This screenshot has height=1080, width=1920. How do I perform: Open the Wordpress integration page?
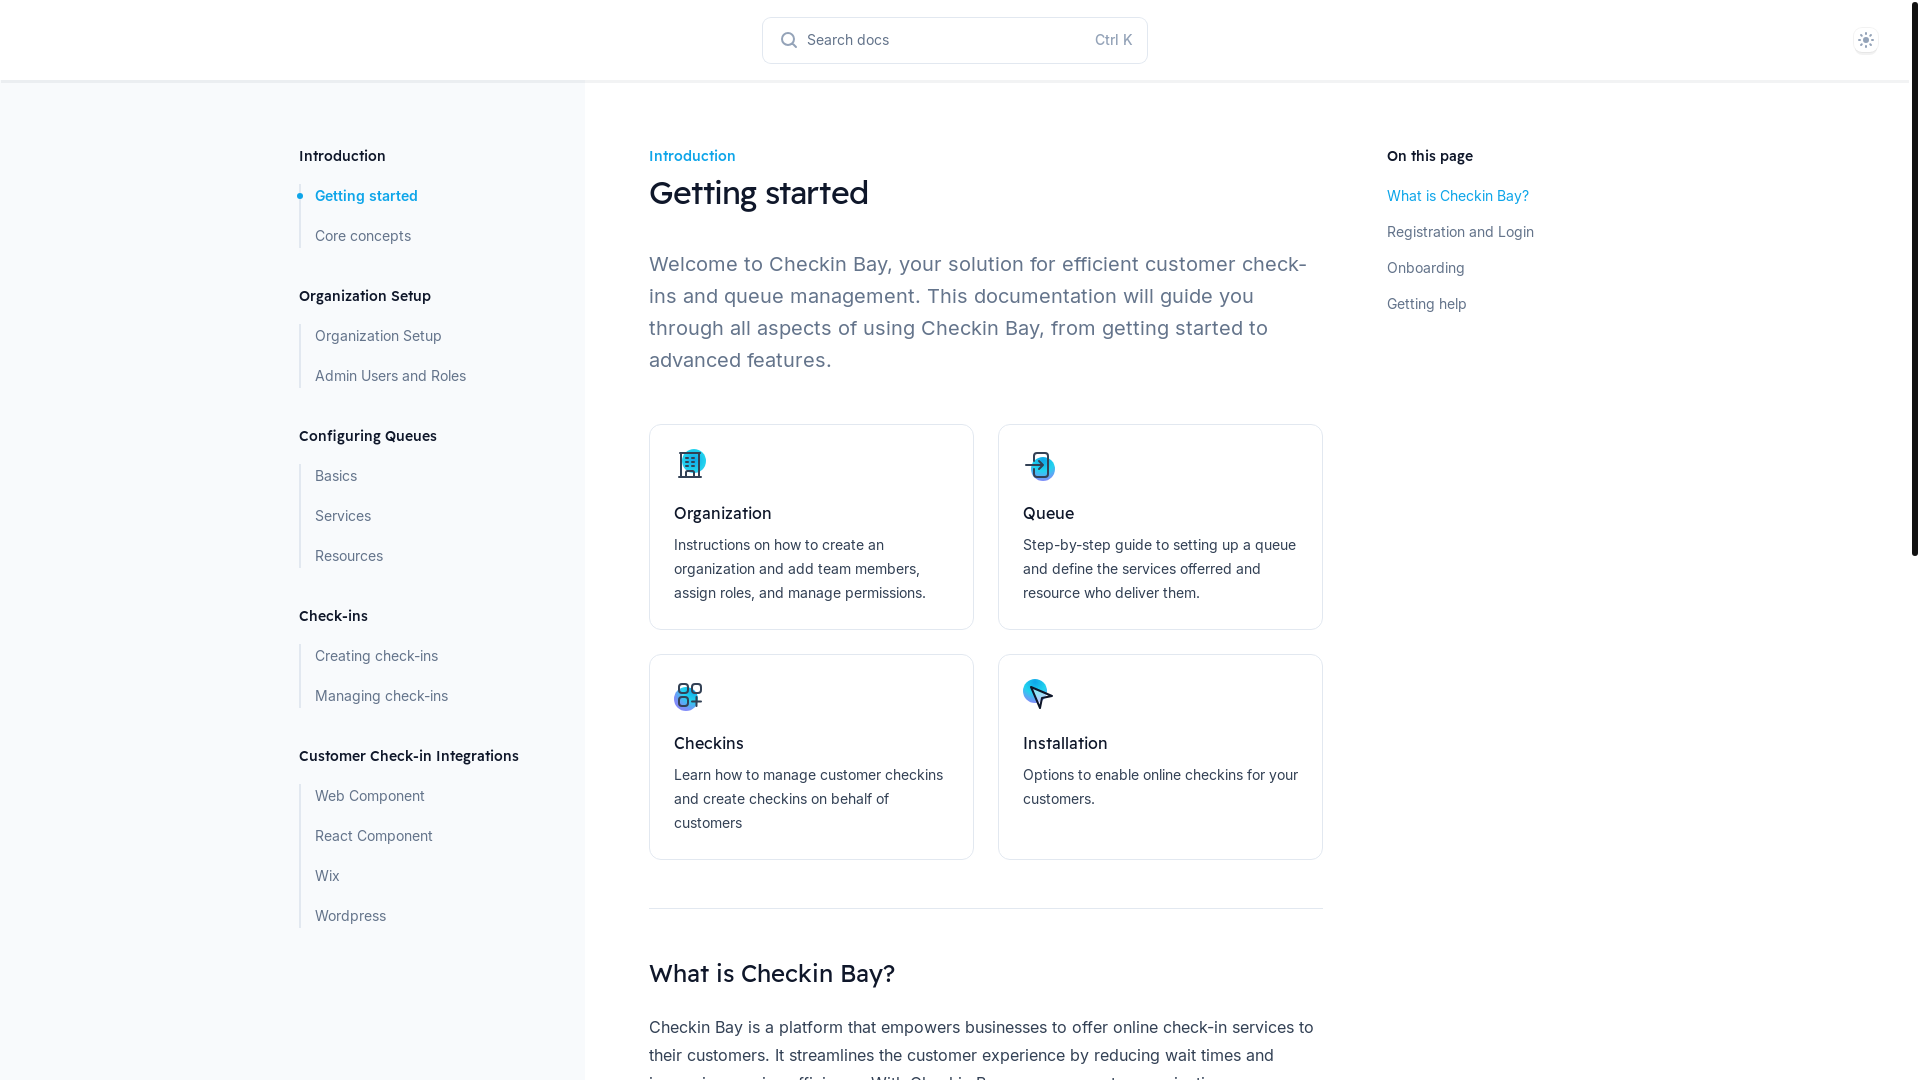[x=350, y=916]
